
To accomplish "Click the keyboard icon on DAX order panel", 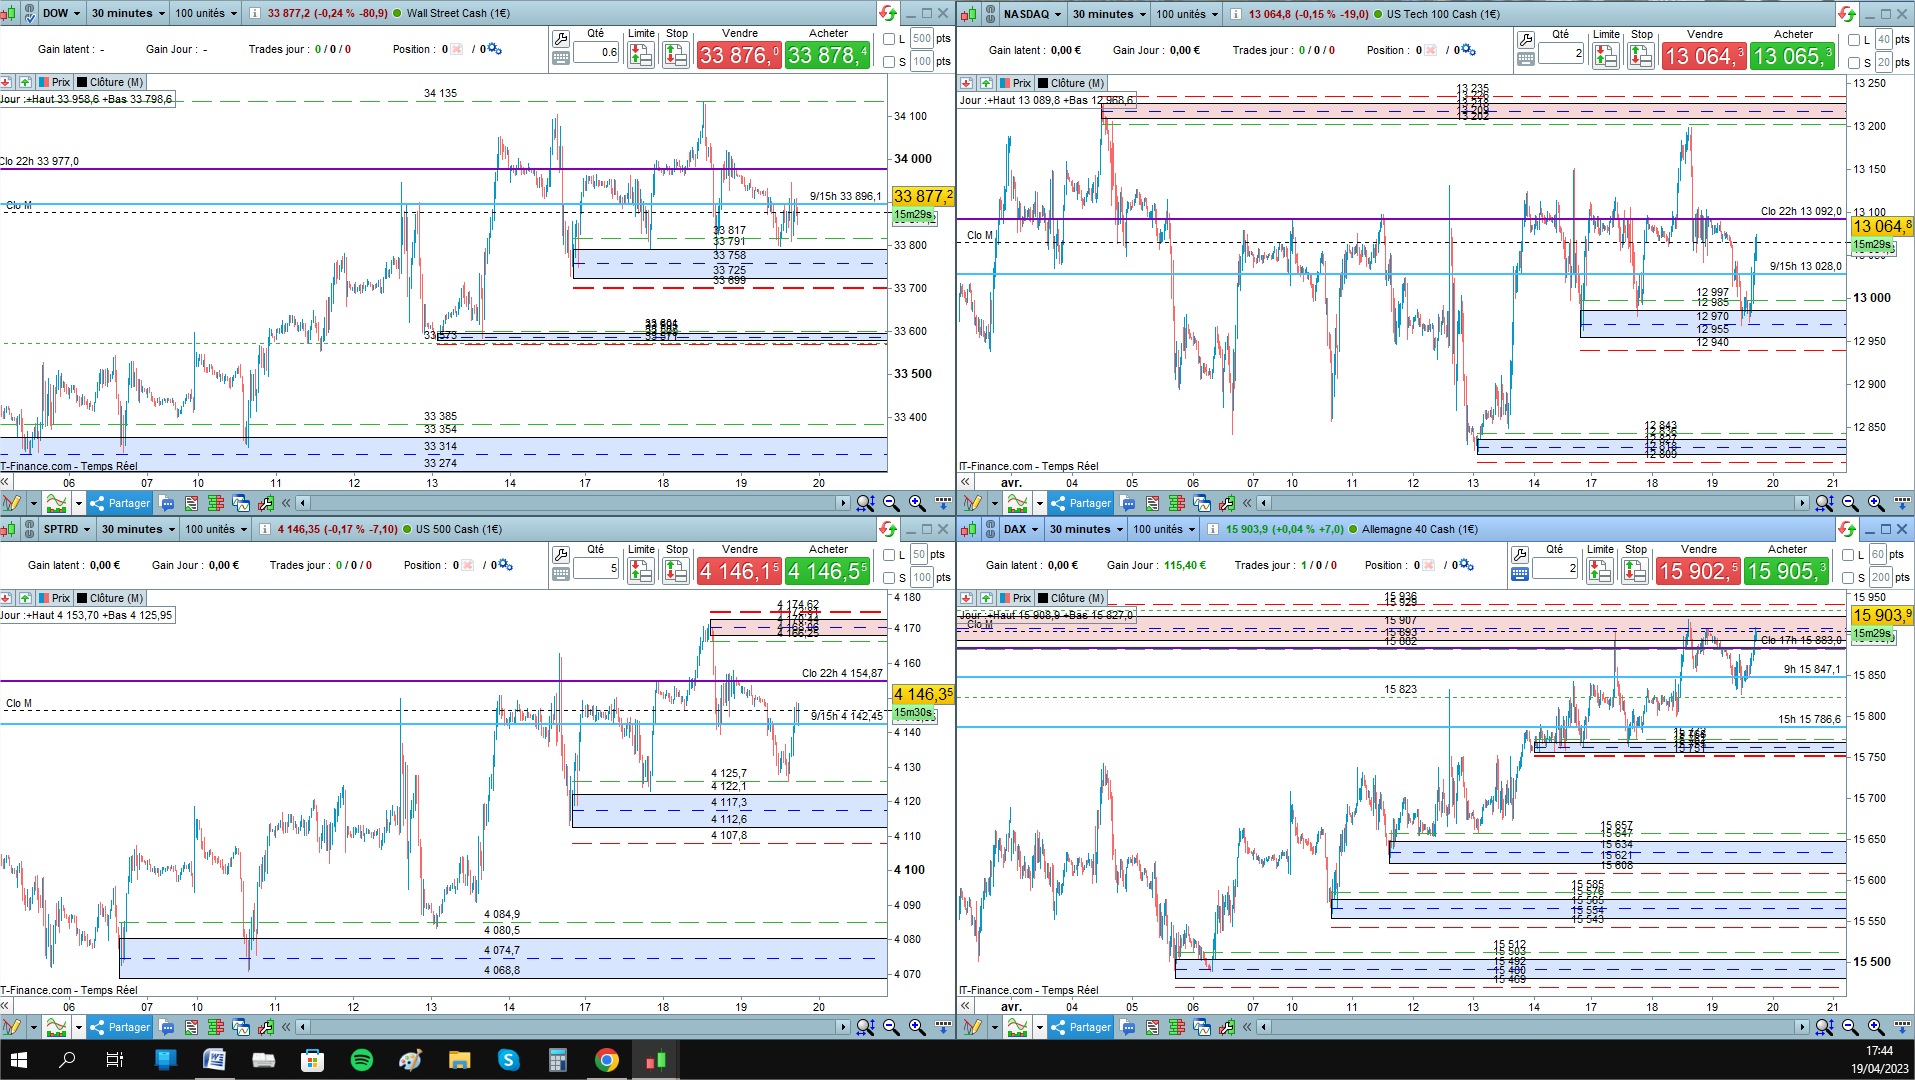I will 1520,574.
